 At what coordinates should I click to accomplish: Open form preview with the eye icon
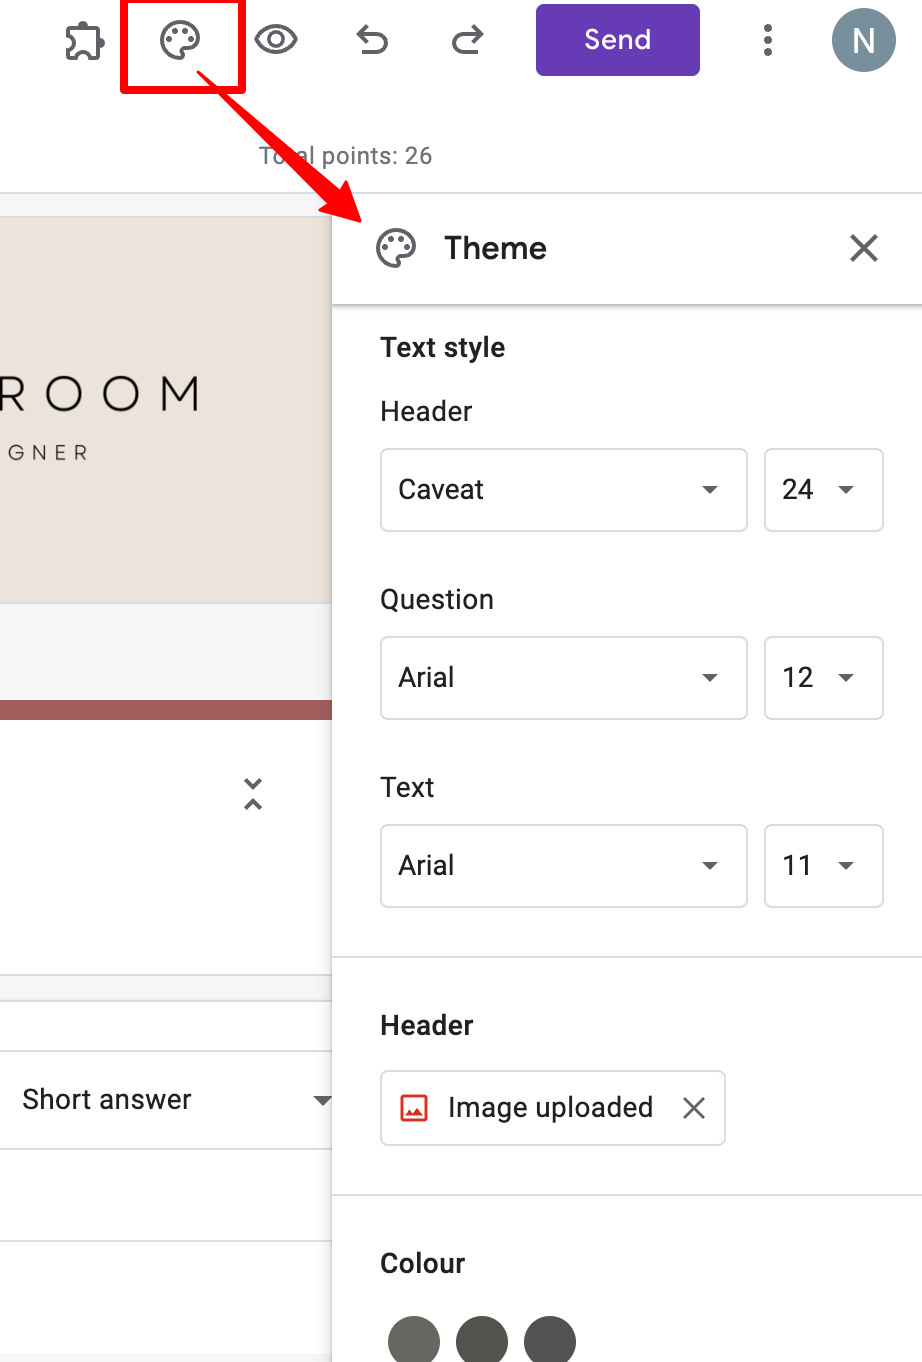[277, 40]
